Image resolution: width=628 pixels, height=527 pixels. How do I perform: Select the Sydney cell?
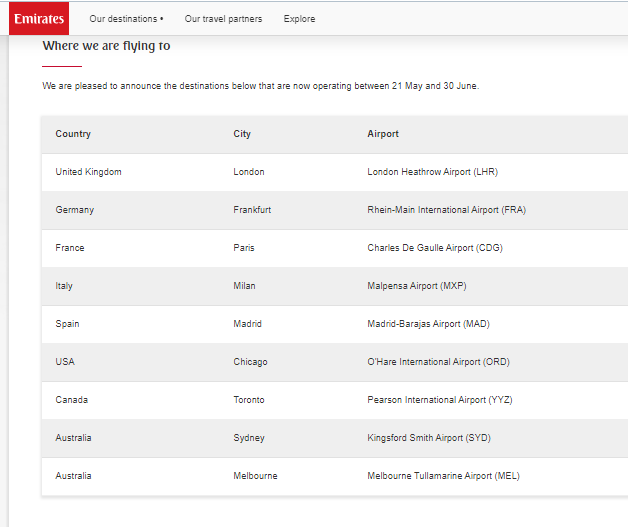click(249, 438)
